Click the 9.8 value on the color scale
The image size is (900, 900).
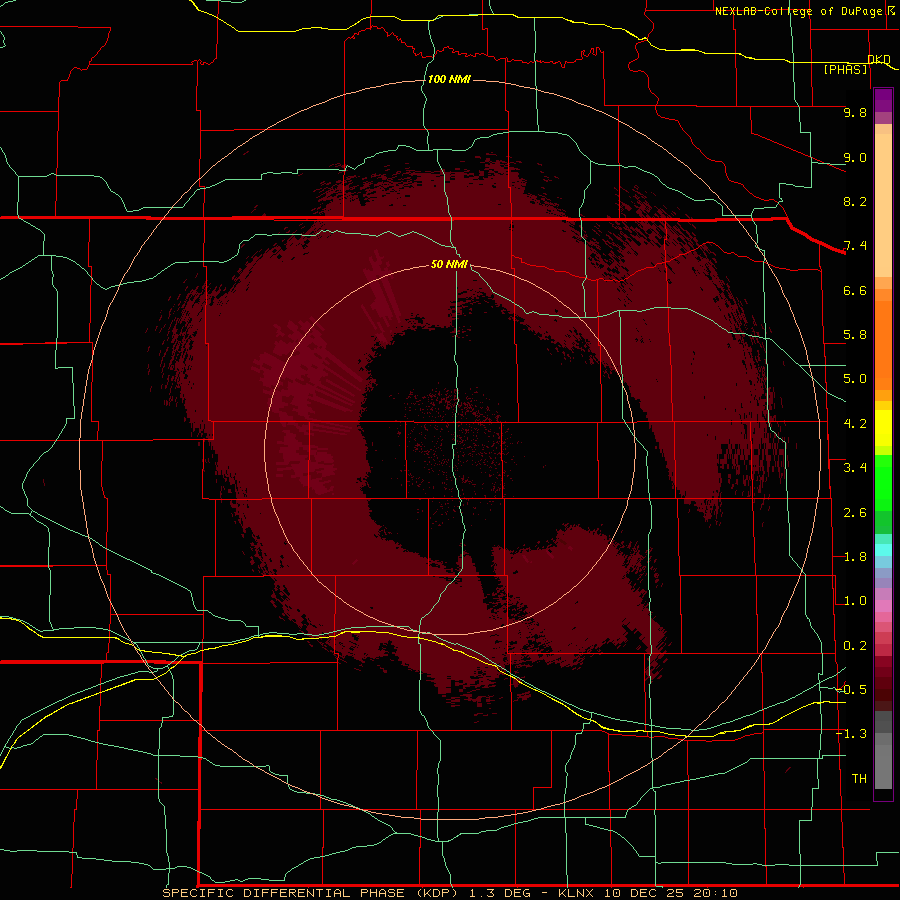[855, 112]
